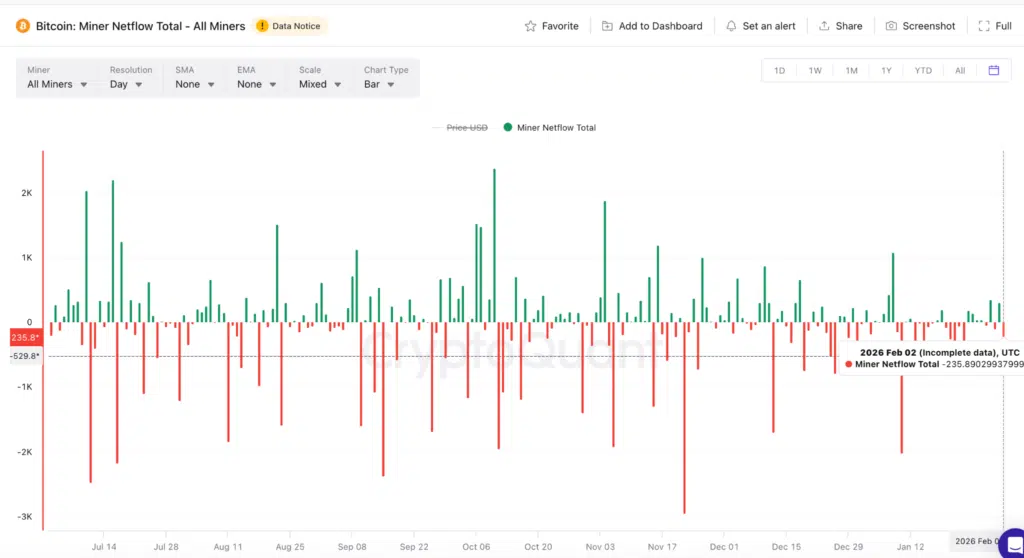Enter Full screen mode
This screenshot has height=558, width=1024.
pos(983,26)
